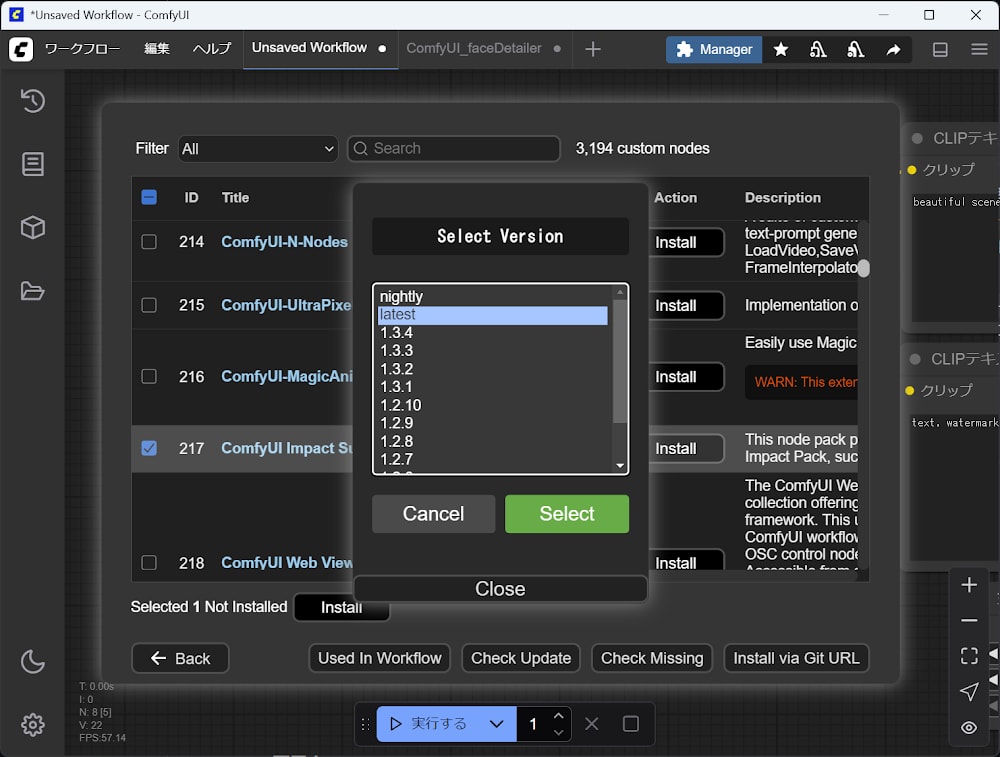The image size is (1000, 757).
Task: Click the custom nodes table scrollbar thumb
Action: click(863, 268)
